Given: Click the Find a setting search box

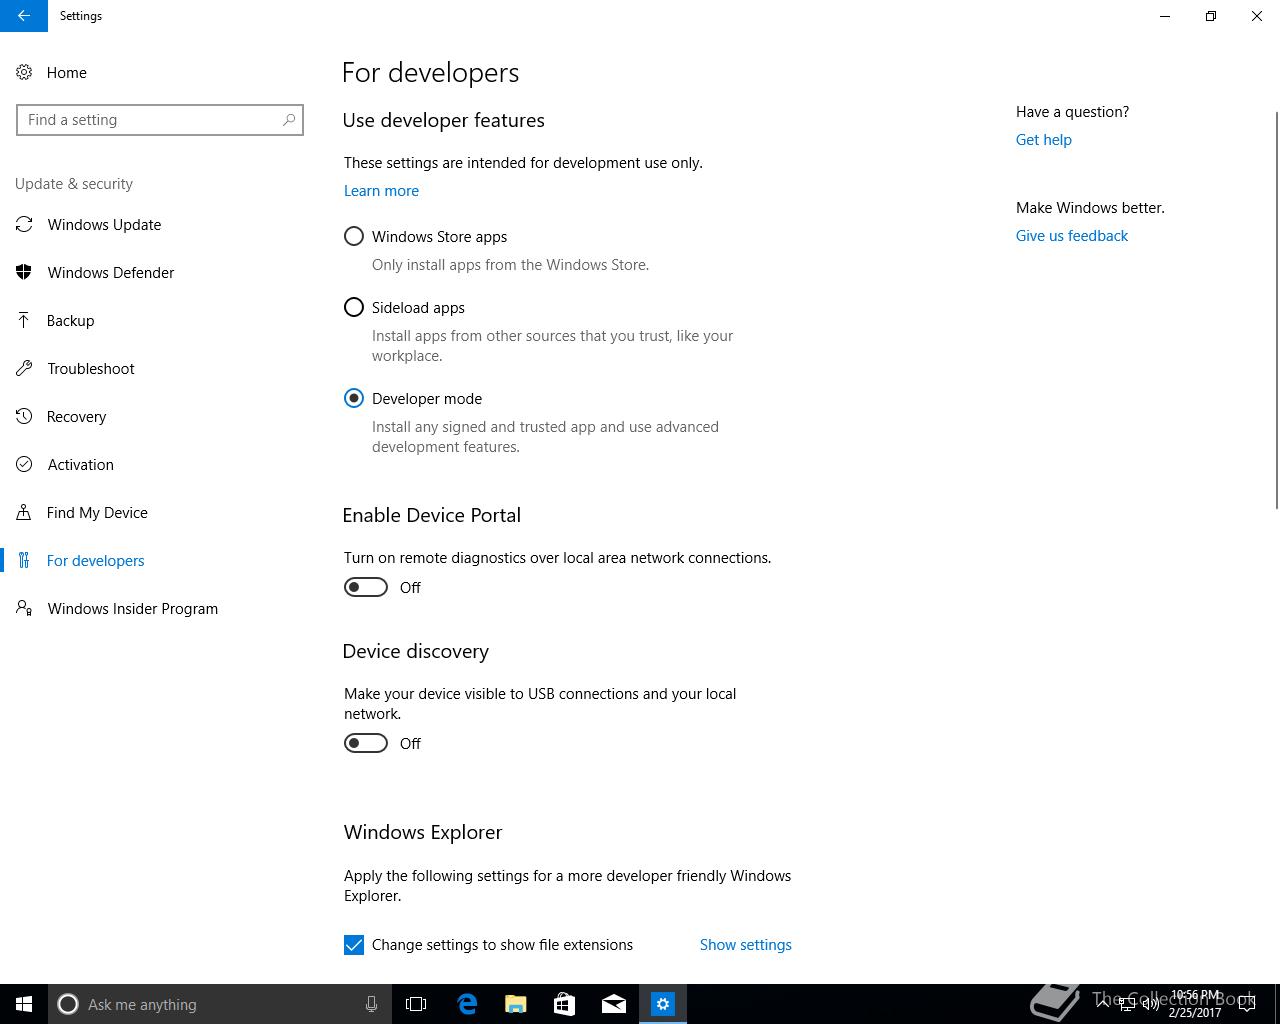Looking at the screenshot, I should point(160,120).
